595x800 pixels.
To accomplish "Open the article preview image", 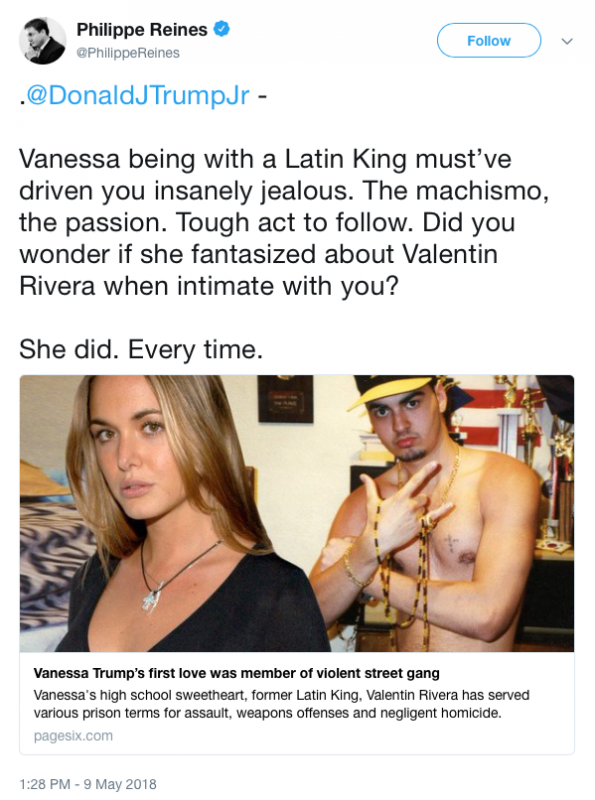I will point(296,513).
